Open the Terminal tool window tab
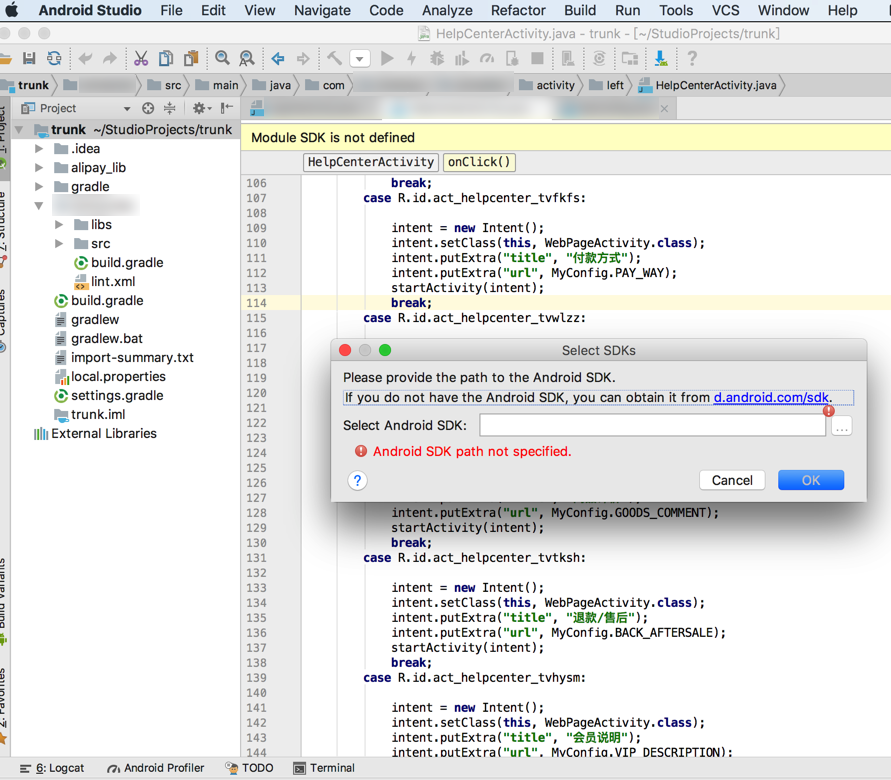The width and height of the screenshot is (891, 780). click(324, 768)
